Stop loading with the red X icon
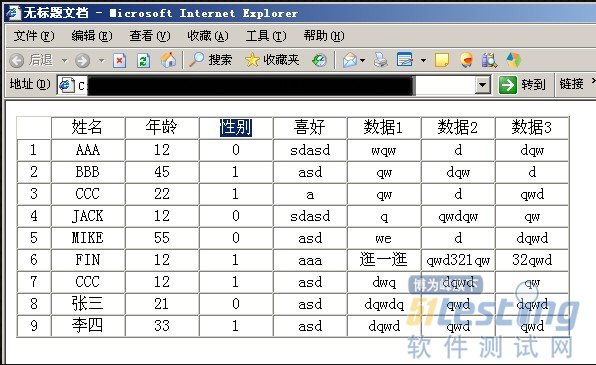Viewport: 596px width, 365px height. 120,60
